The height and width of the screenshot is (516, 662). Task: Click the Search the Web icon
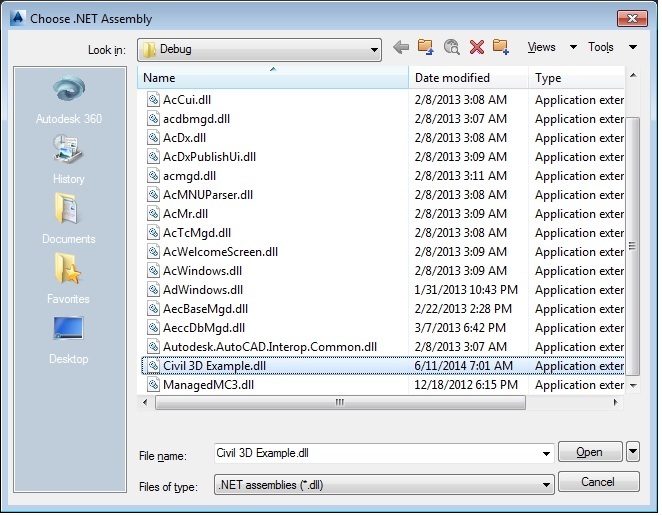tap(451, 47)
